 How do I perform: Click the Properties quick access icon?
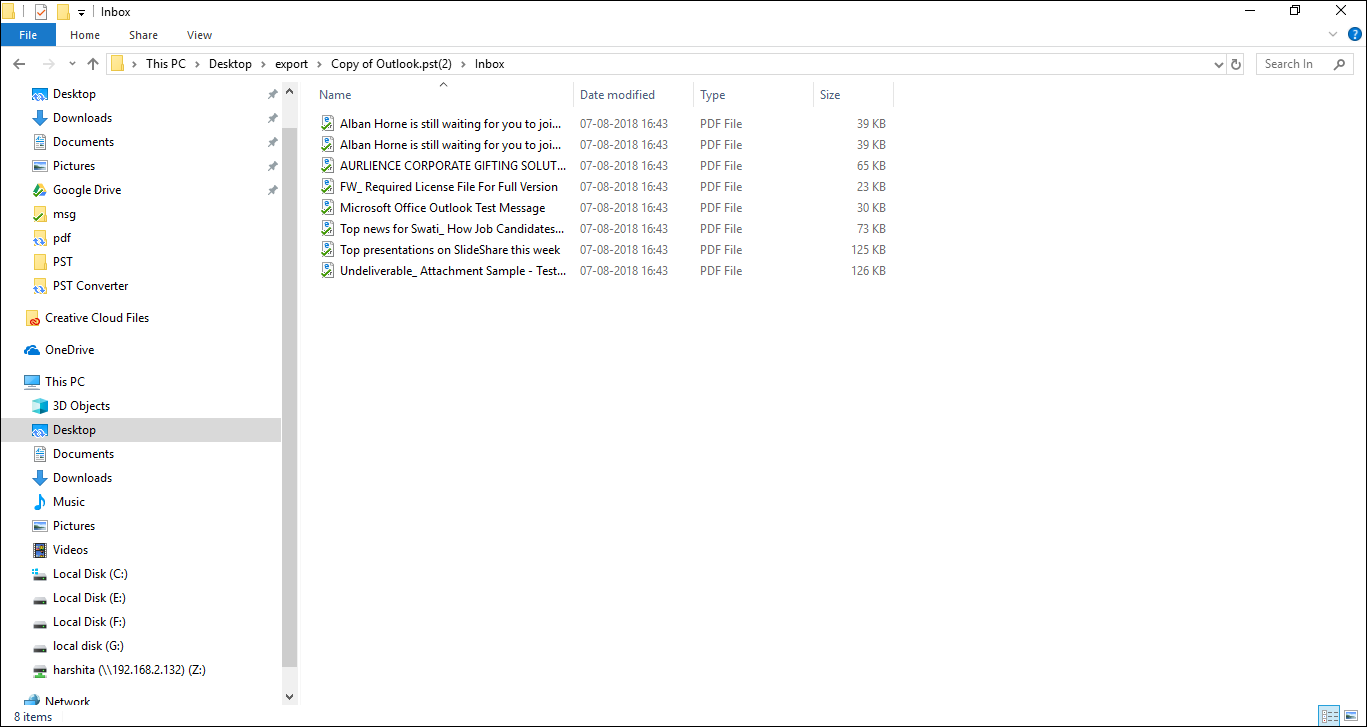point(41,12)
